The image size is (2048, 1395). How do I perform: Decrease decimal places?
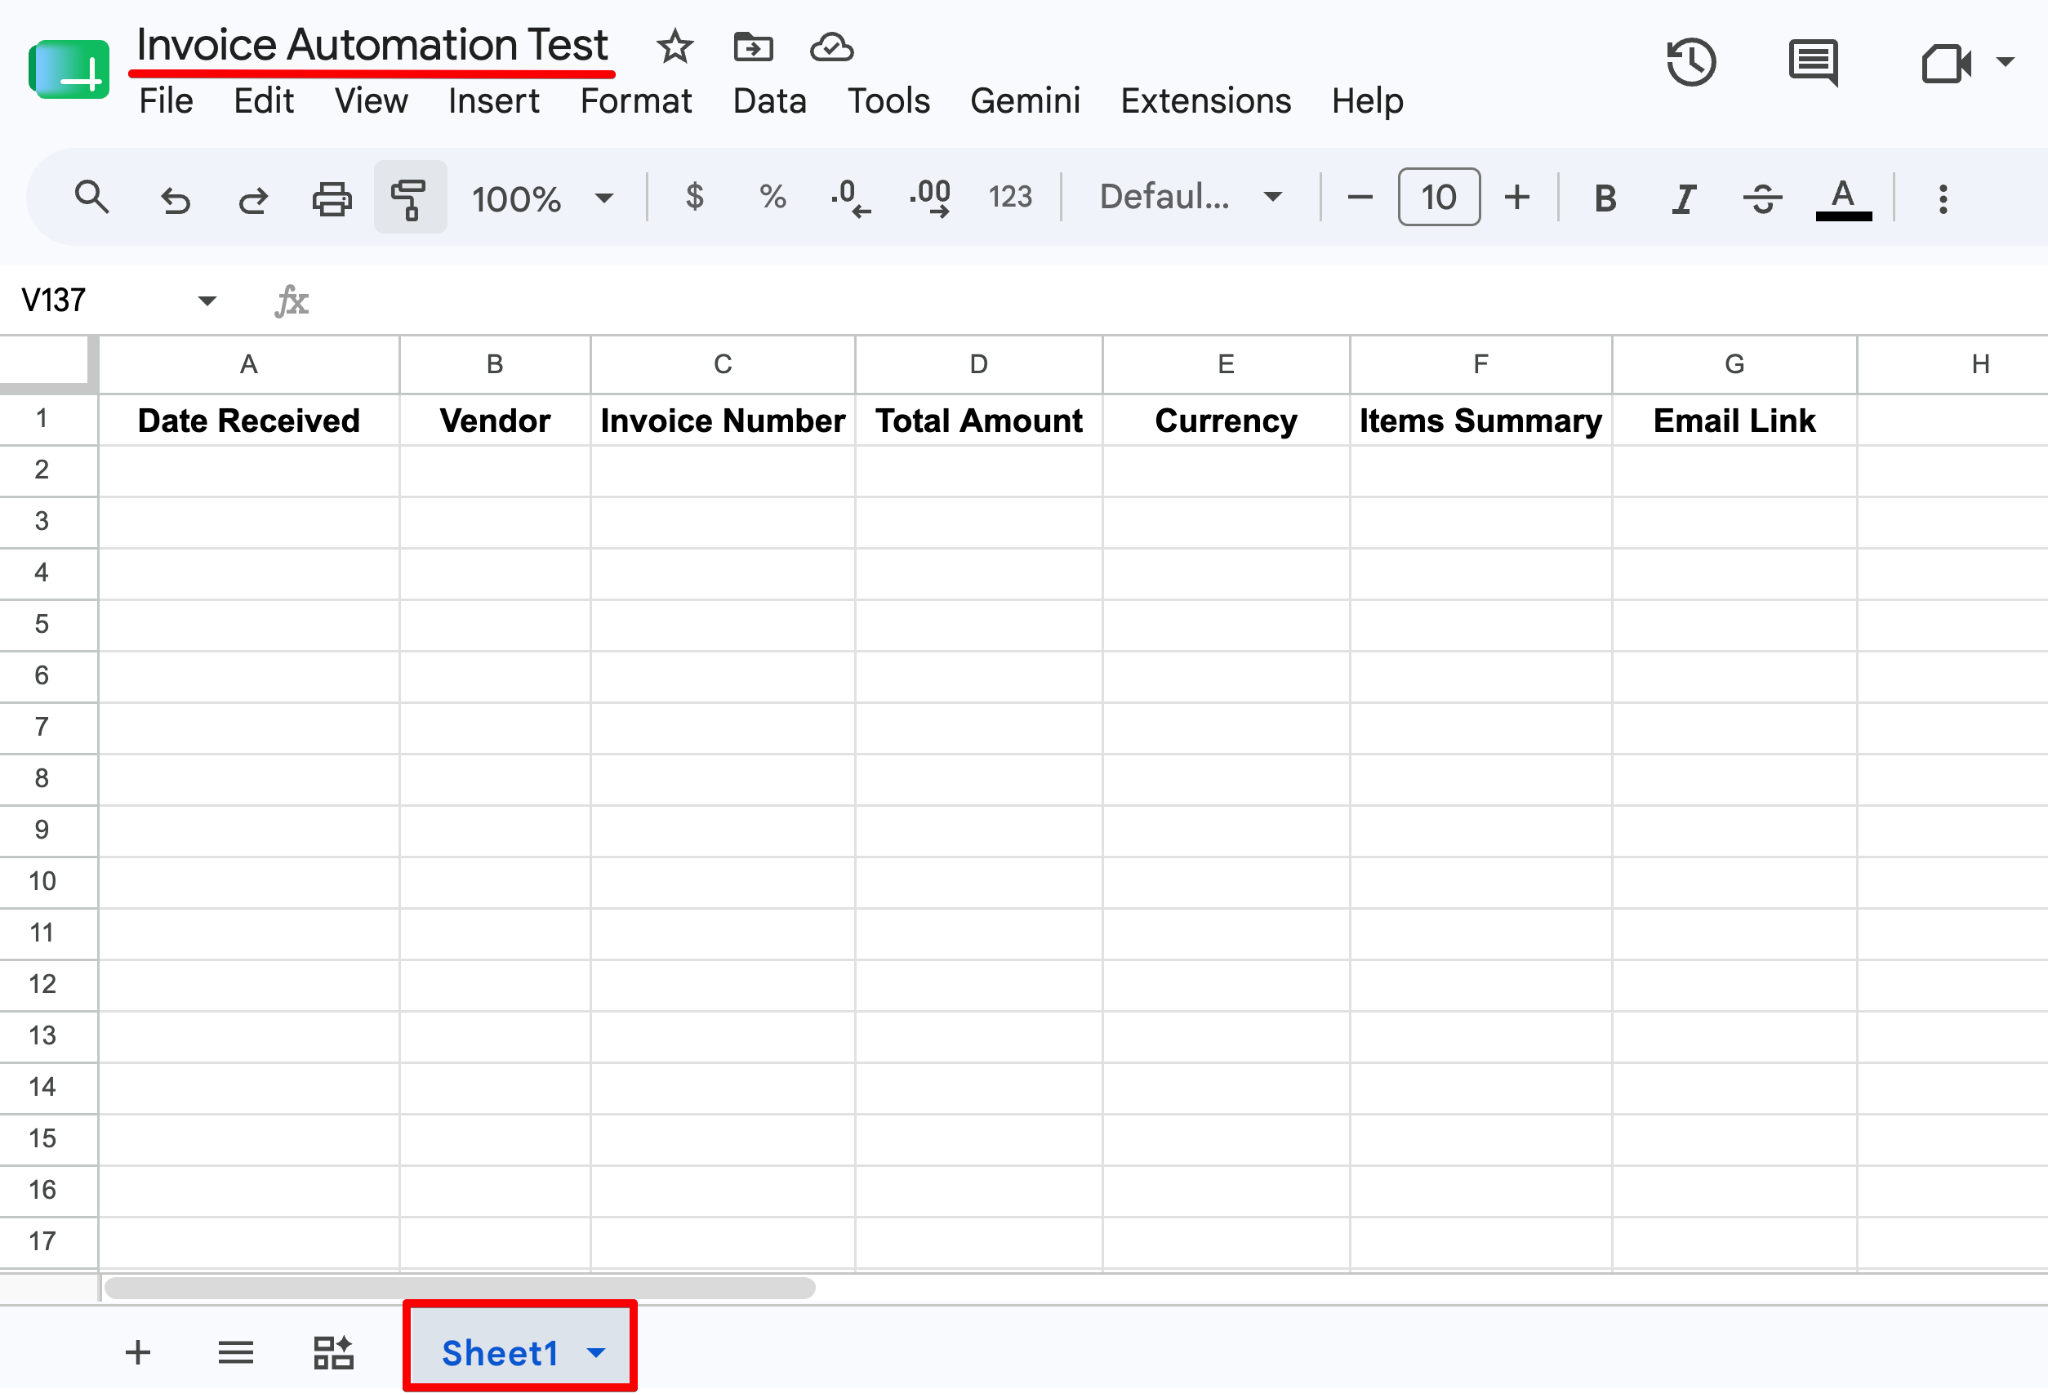pyautogui.click(x=850, y=197)
